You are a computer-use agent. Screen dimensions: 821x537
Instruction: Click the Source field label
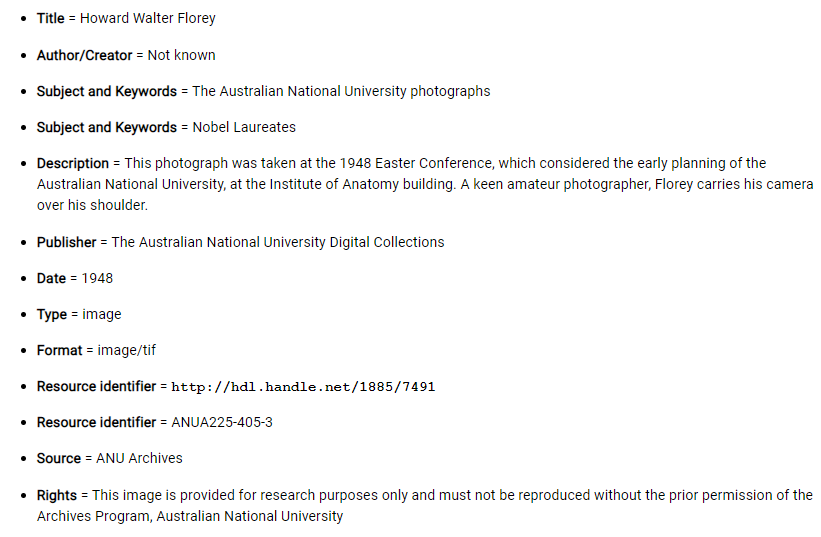(x=58, y=458)
